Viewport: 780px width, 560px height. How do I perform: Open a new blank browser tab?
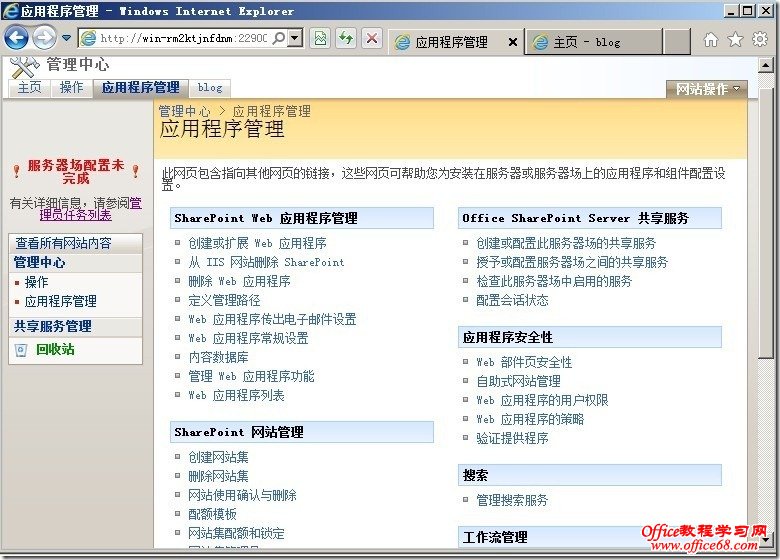click(677, 41)
